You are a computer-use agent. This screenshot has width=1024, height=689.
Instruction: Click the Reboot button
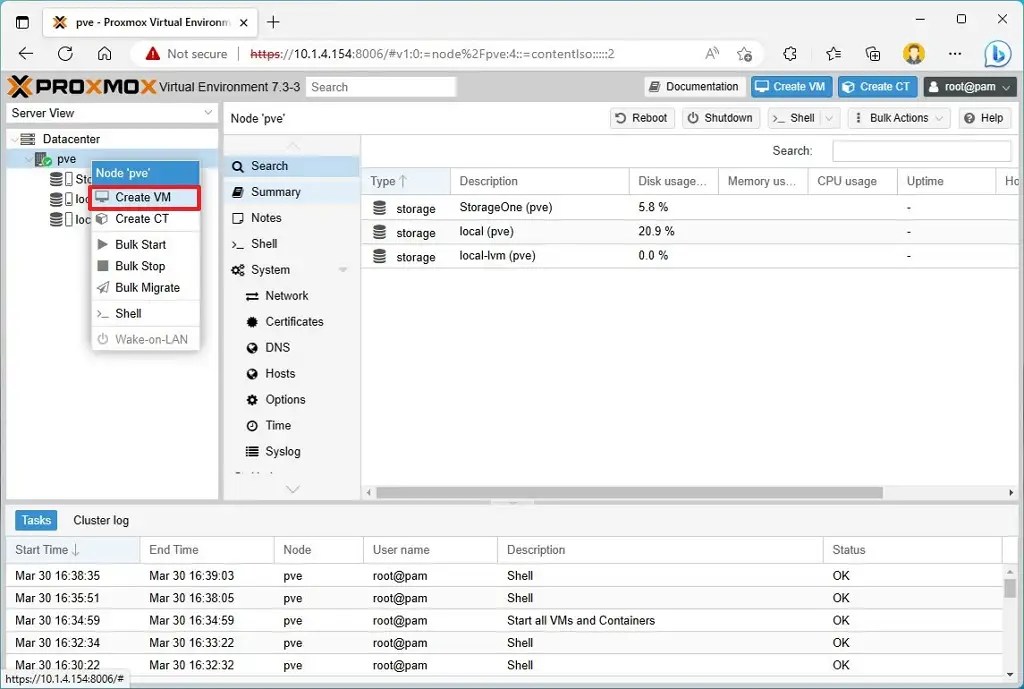pyautogui.click(x=641, y=117)
